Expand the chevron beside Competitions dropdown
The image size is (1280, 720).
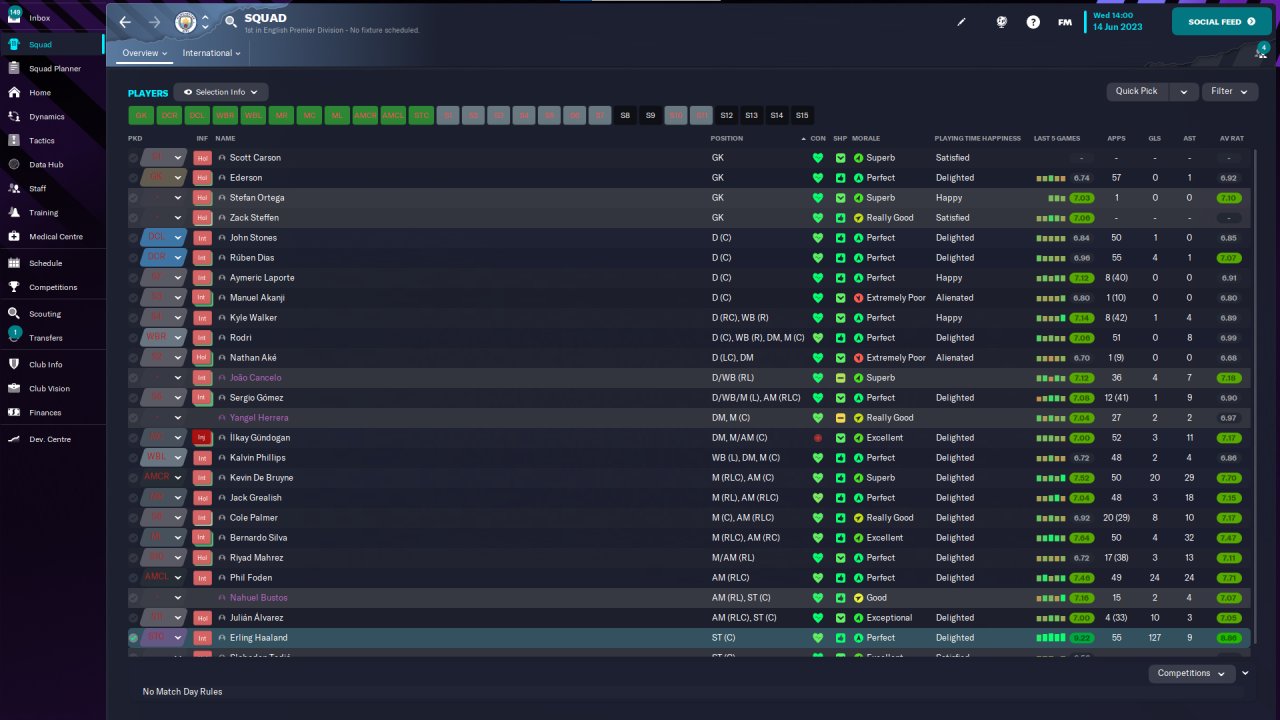pyautogui.click(x=1246, y=673)
